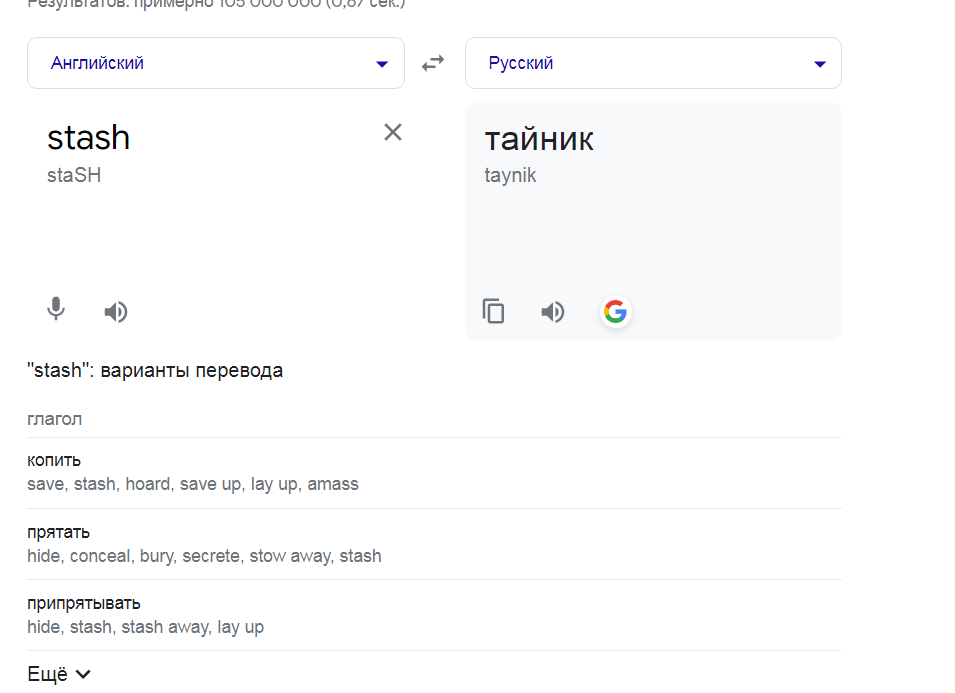Click the transliteration "taynik"
Image resolution: width=955 pixels, height=693 pixels.
tap(510, 175)
